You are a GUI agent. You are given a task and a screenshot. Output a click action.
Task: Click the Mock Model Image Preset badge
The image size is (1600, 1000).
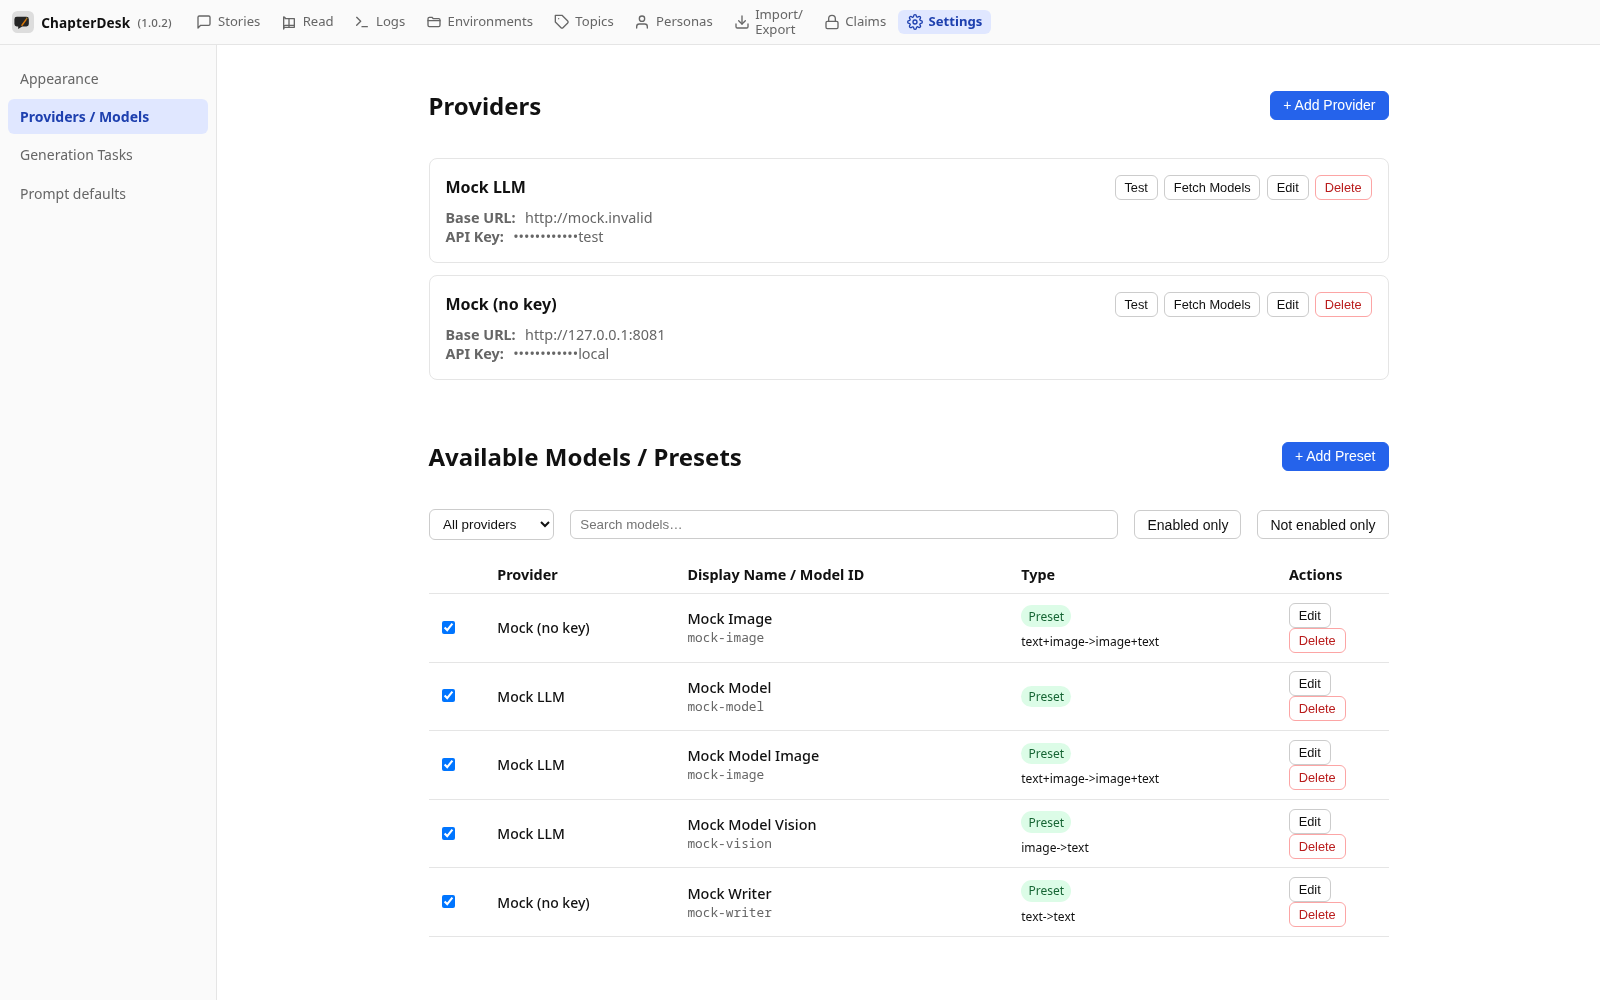[1046, 754]
